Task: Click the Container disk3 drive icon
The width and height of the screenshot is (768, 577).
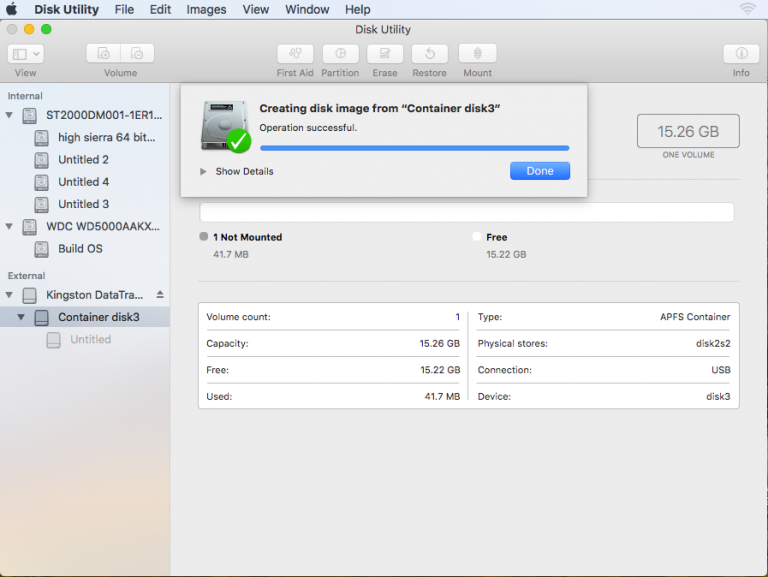Action: tap(42, 317)
